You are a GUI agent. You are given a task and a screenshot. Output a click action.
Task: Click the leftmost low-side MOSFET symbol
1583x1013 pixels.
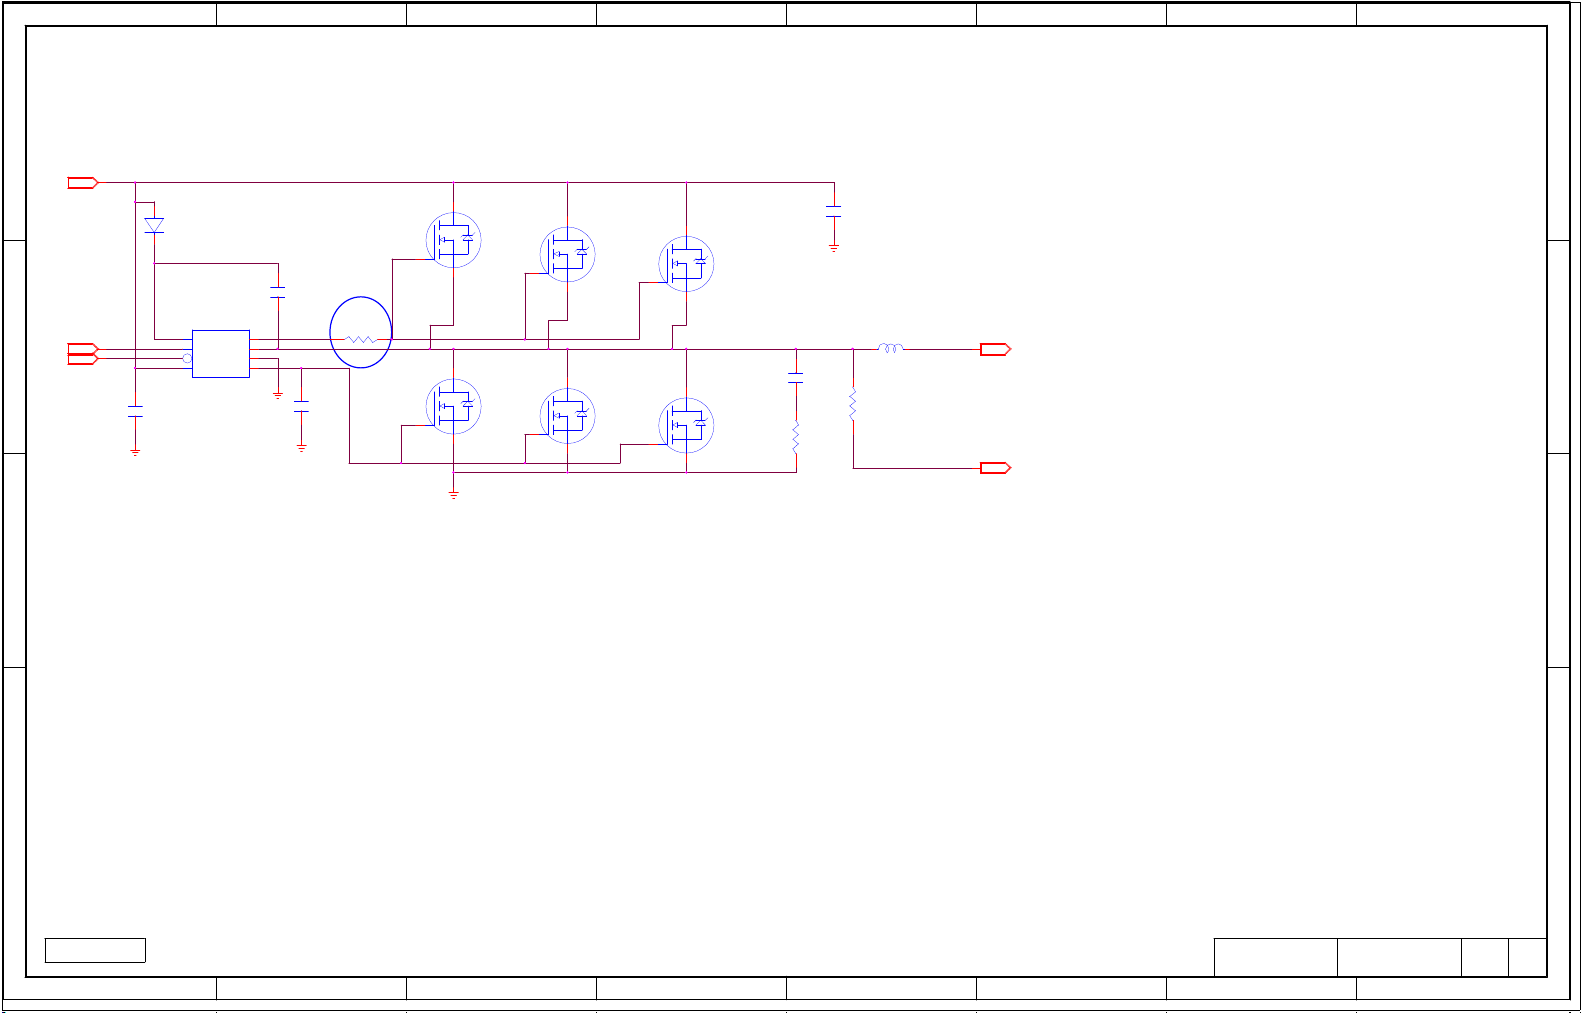[x=454, y=407]
